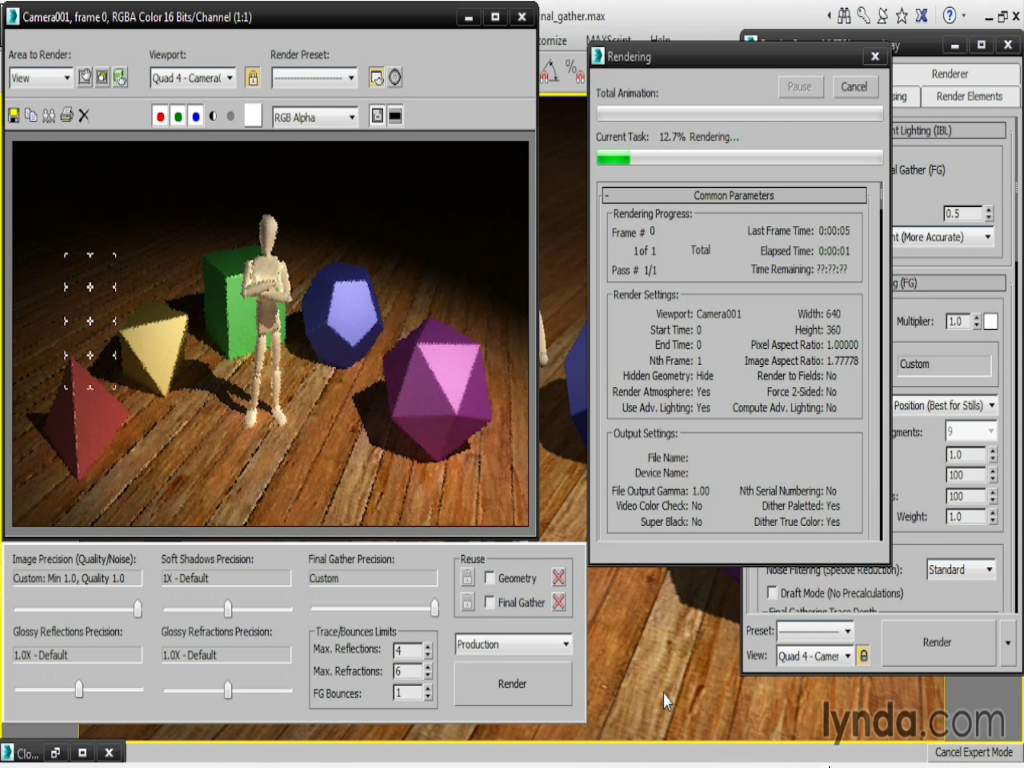Toggle the red channel display button
The width and height of the screenshot is (1024, 768).
pyautogui.click(x=160, y=117)
